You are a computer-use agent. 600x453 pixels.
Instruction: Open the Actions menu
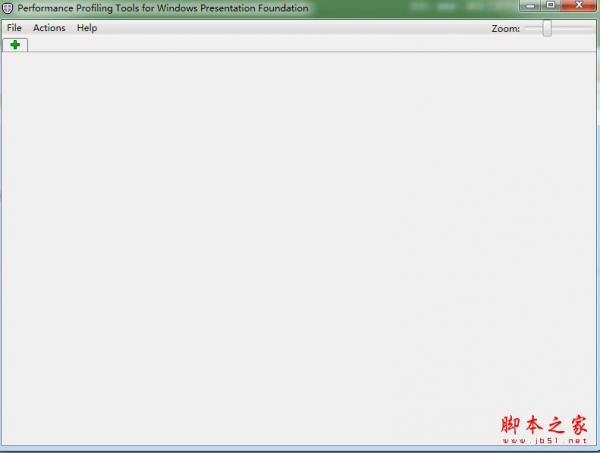[49, 28]
